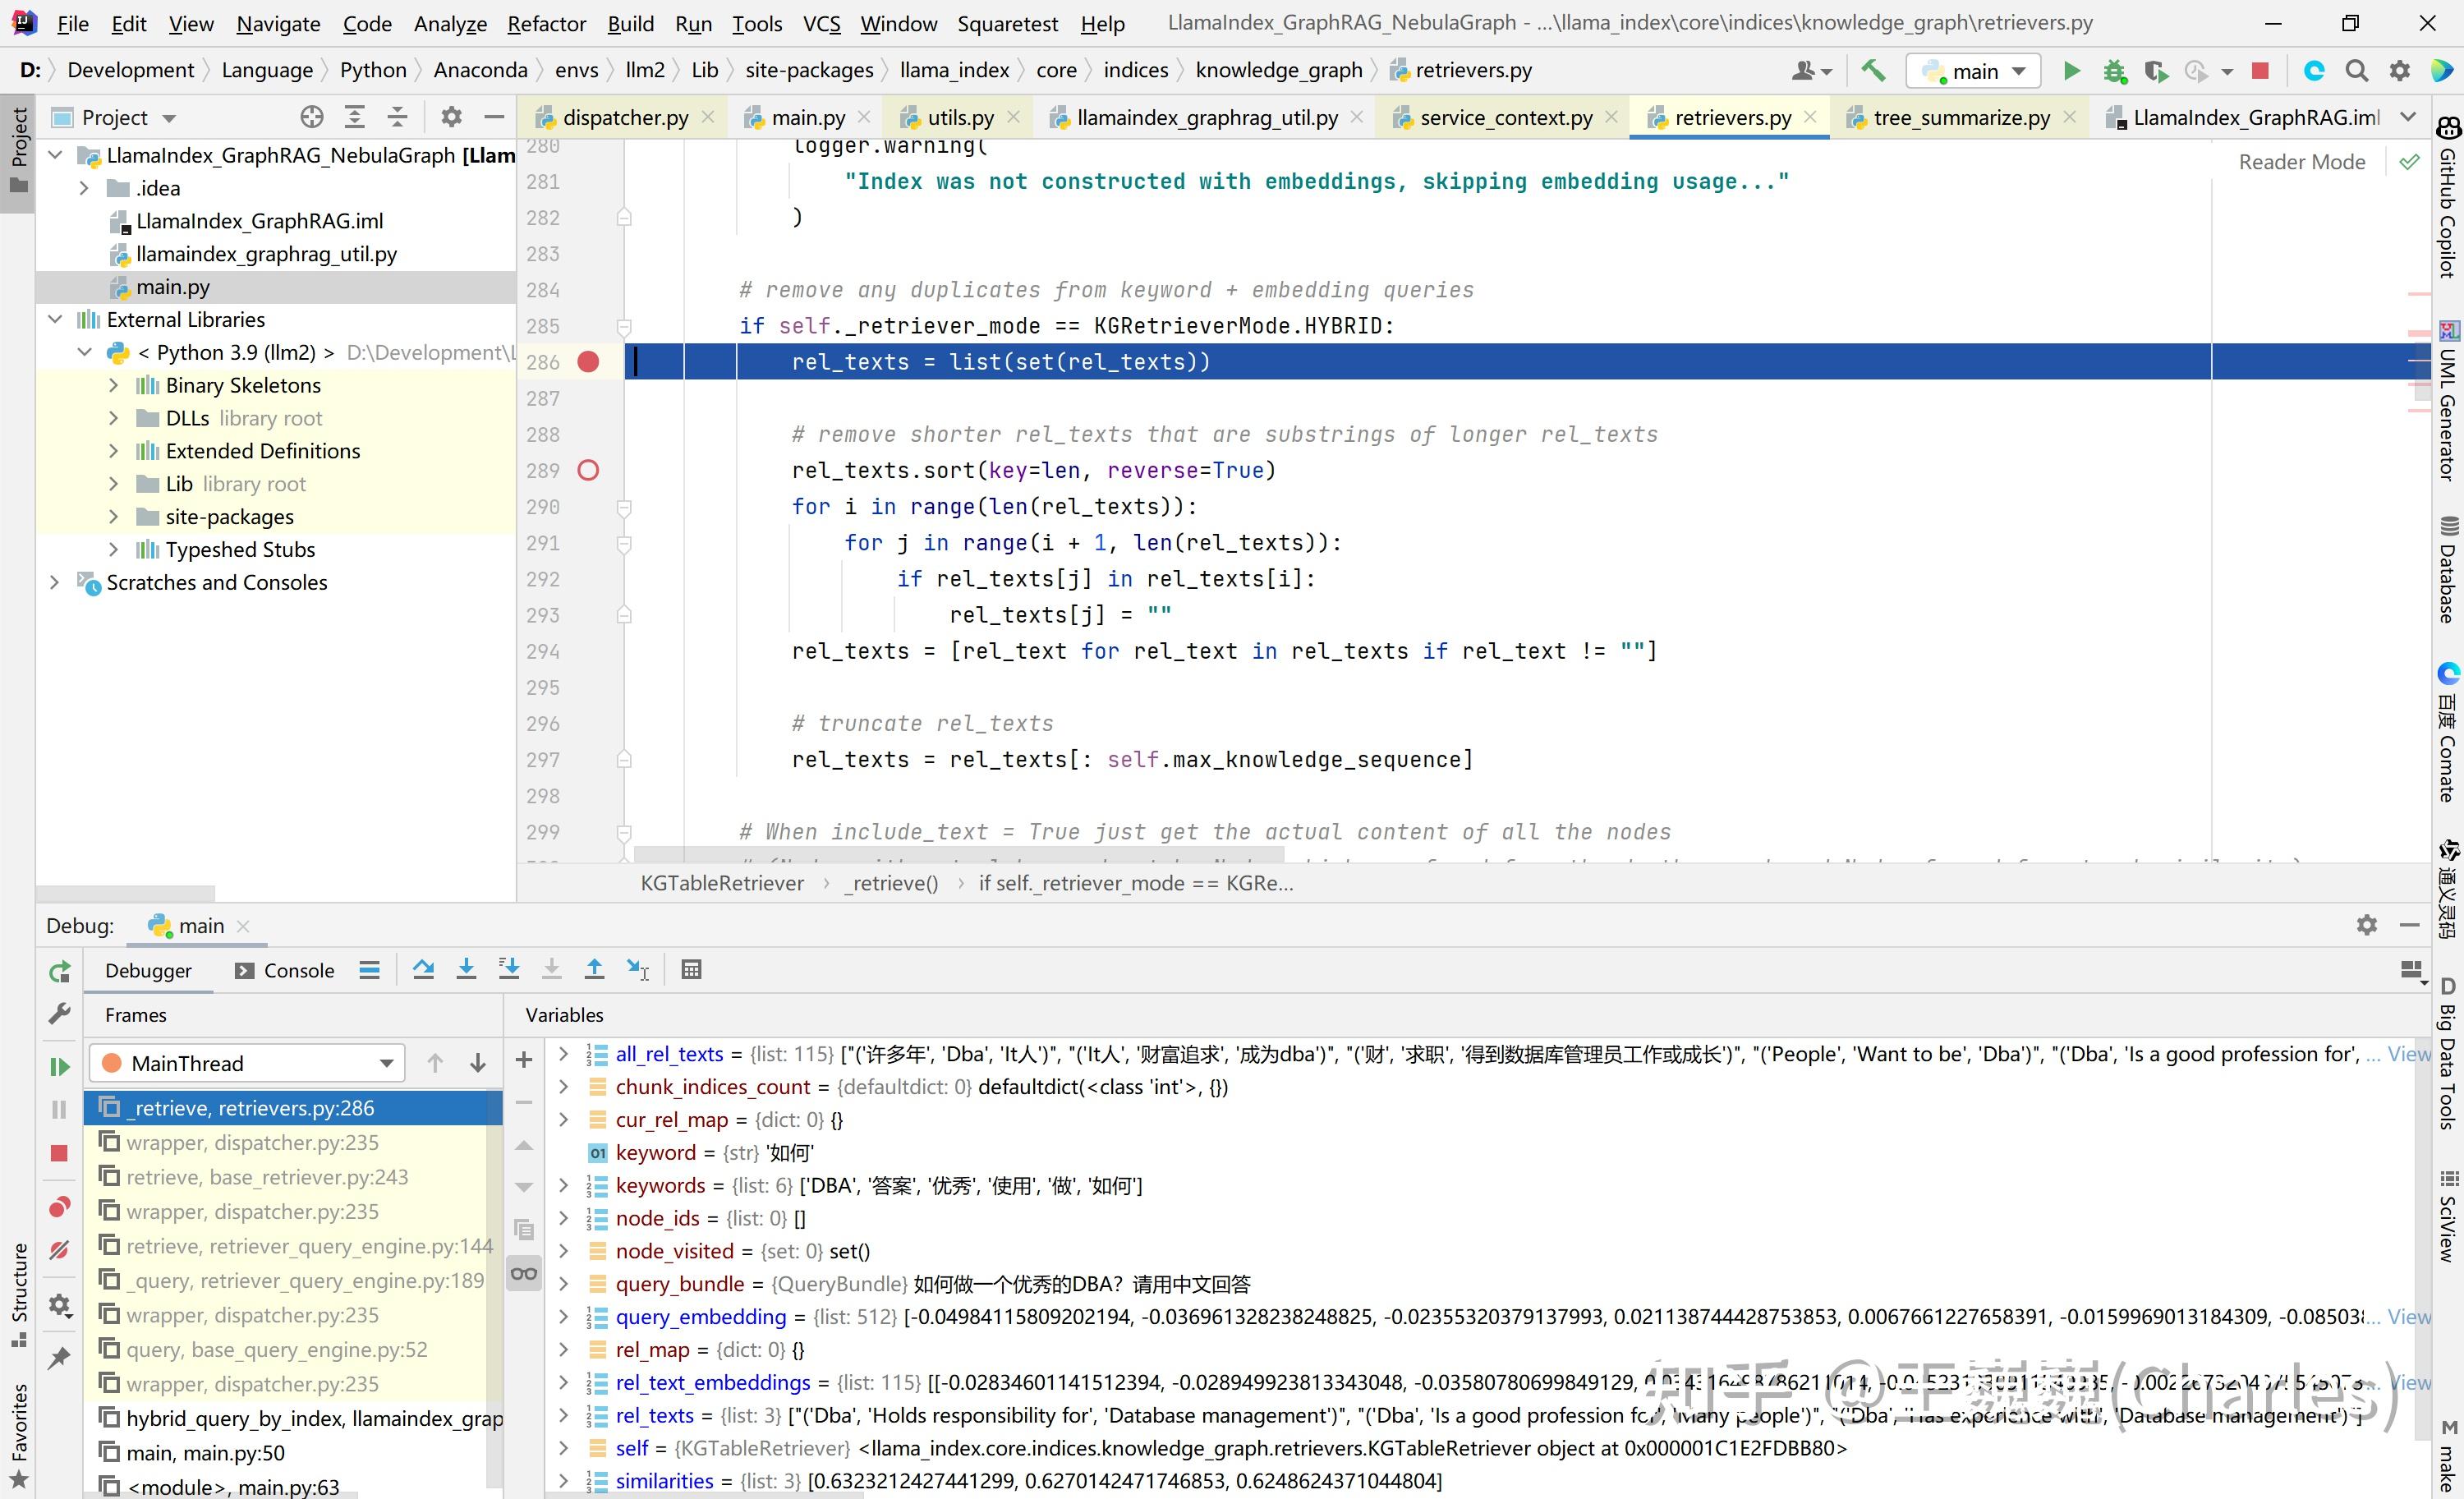The width and height of the screenshot is (2464, 1499).
Task: Click View link for all_rel_texts variable
Action: [x=2409, y=1054]
